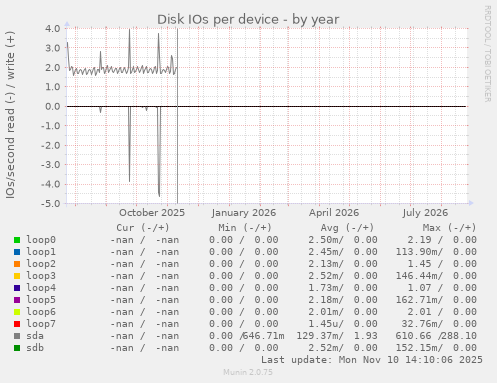This screenshot has width=497, height=383.
Task: Select the 'loop7' device label
Action: click(x=41, y=324)
